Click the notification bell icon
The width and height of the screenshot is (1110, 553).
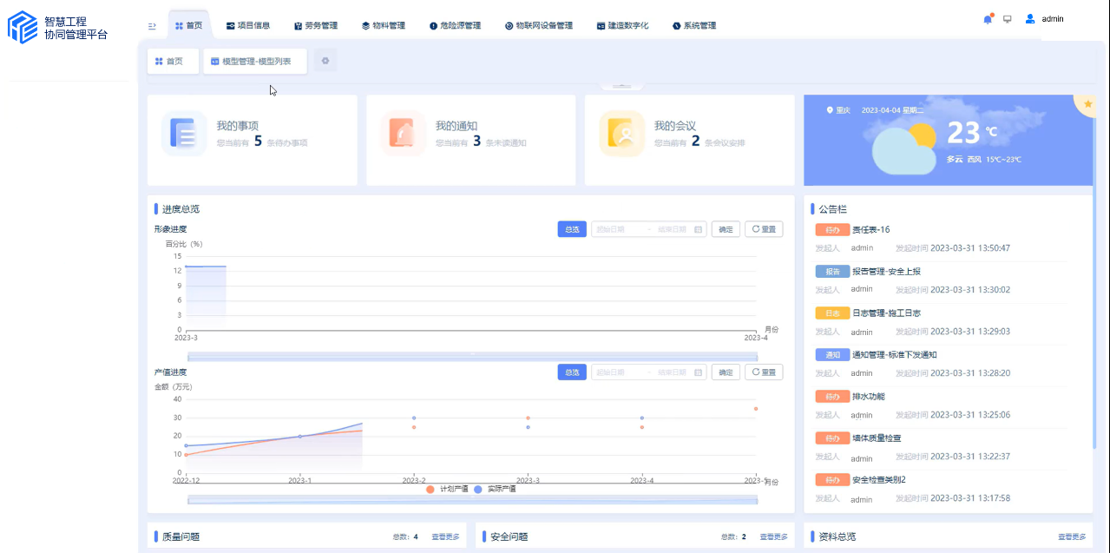988,19
